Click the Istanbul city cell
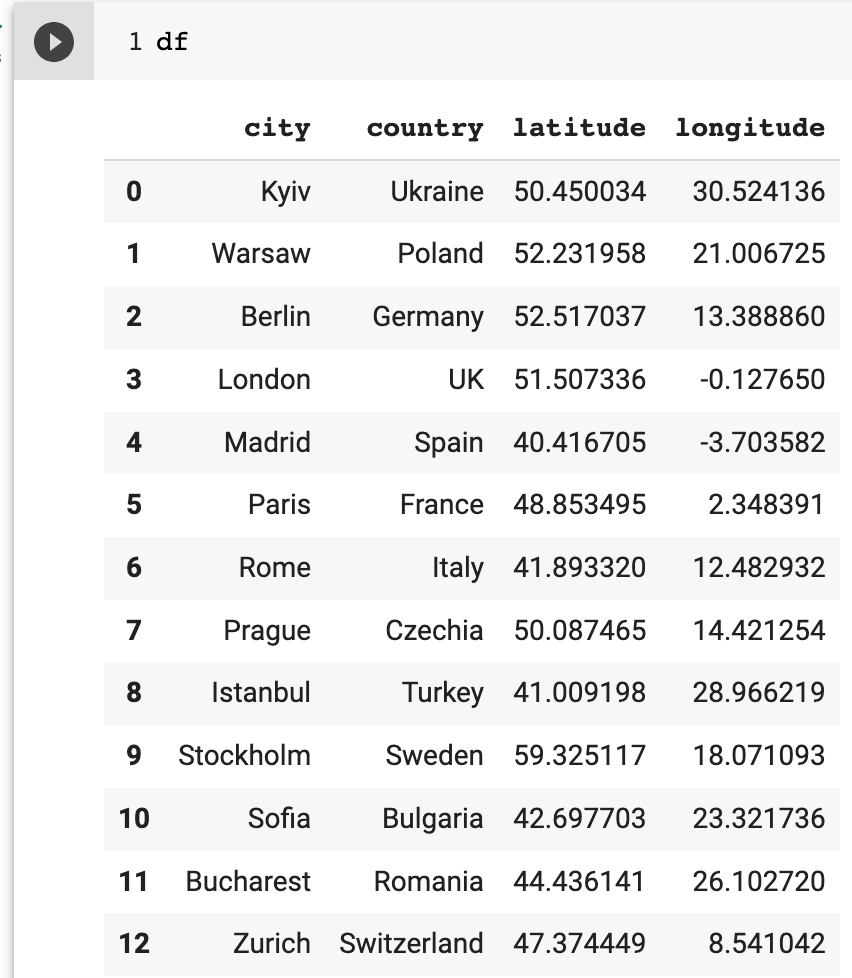852x978 pixels. click(x=261, y=693)
